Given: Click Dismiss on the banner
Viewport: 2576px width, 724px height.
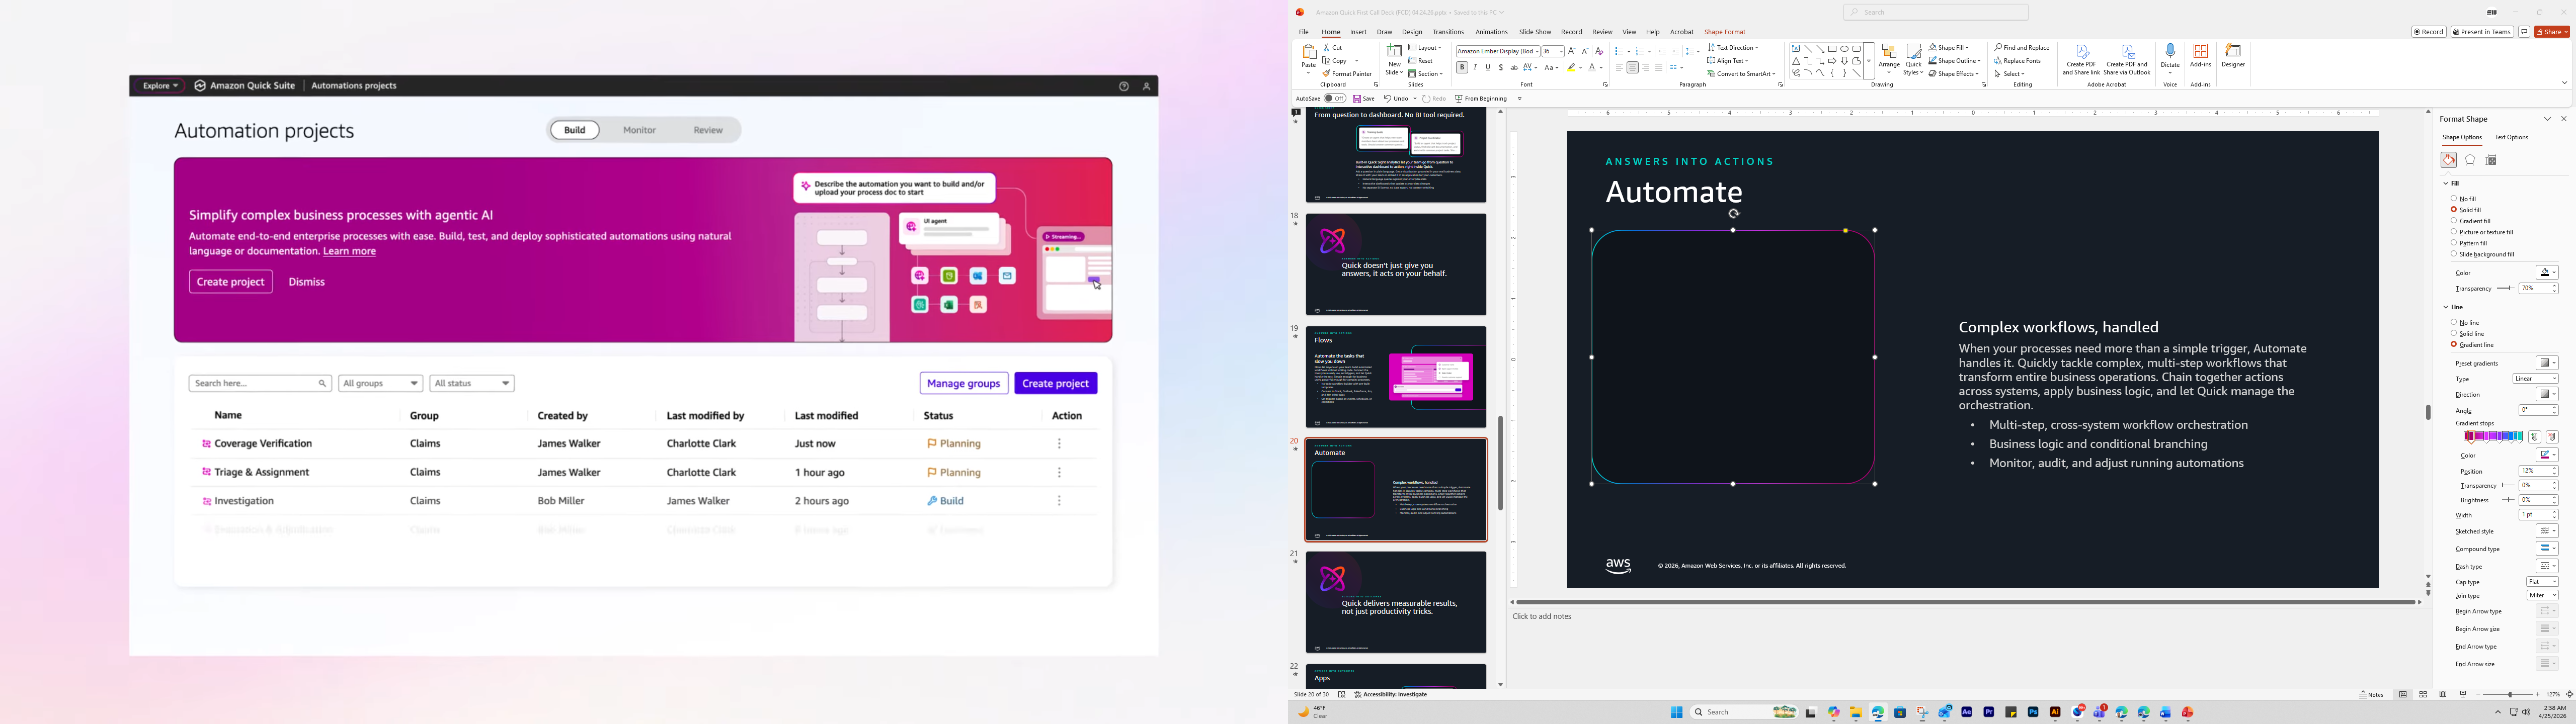Looking at the screenshot, I should [307, 283].
